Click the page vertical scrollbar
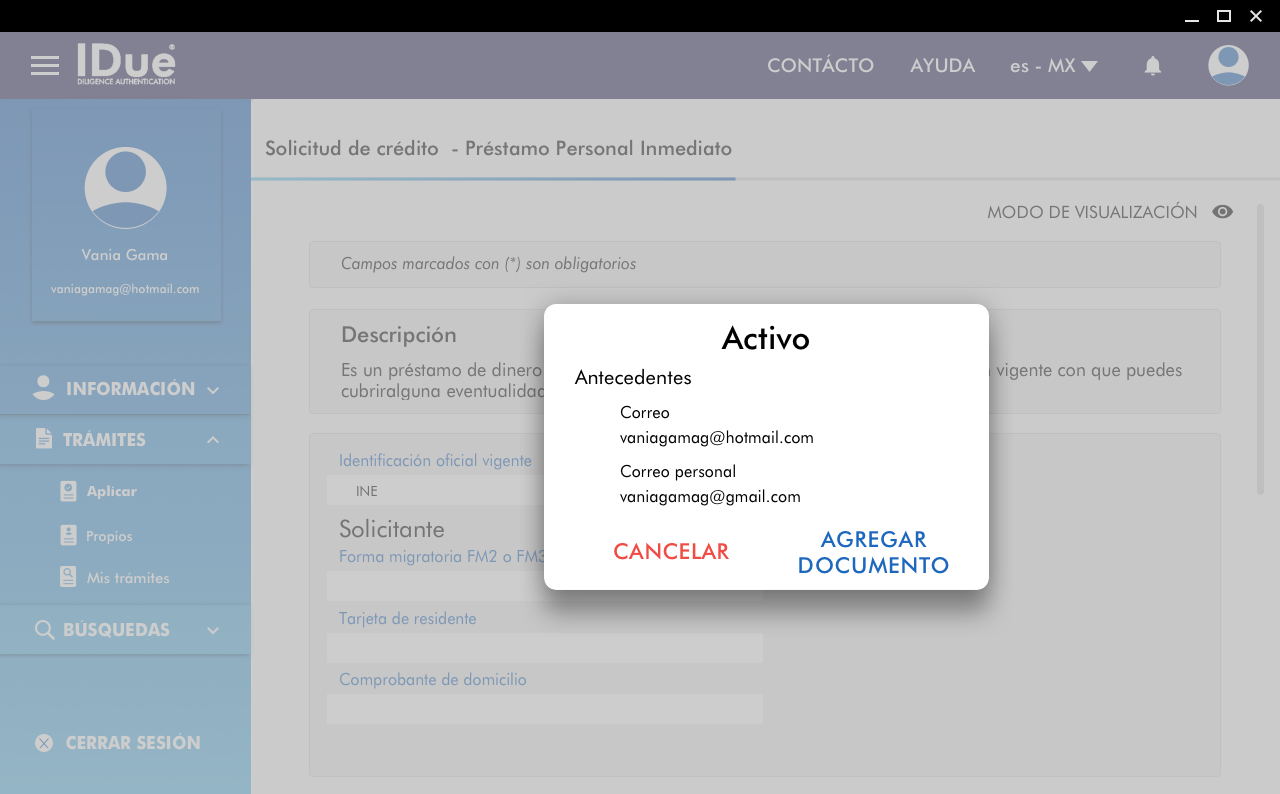Image resolution: width=1280 pixels, height=794 pixels. point(1261,348)
